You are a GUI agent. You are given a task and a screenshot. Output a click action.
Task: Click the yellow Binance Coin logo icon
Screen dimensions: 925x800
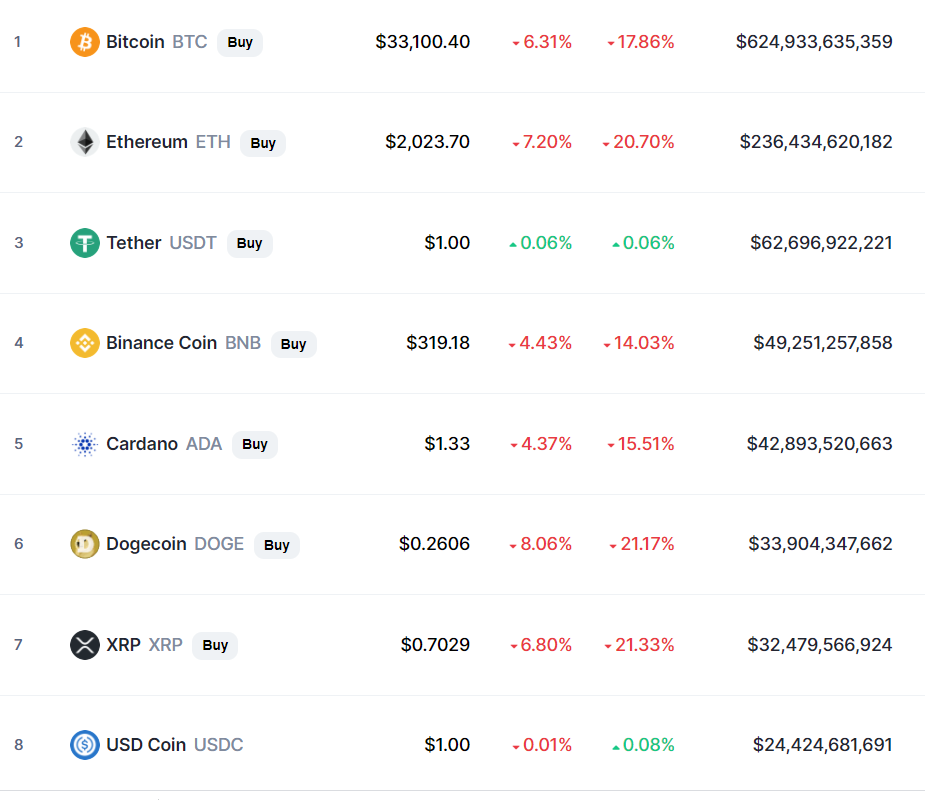[x=85, y=343]
